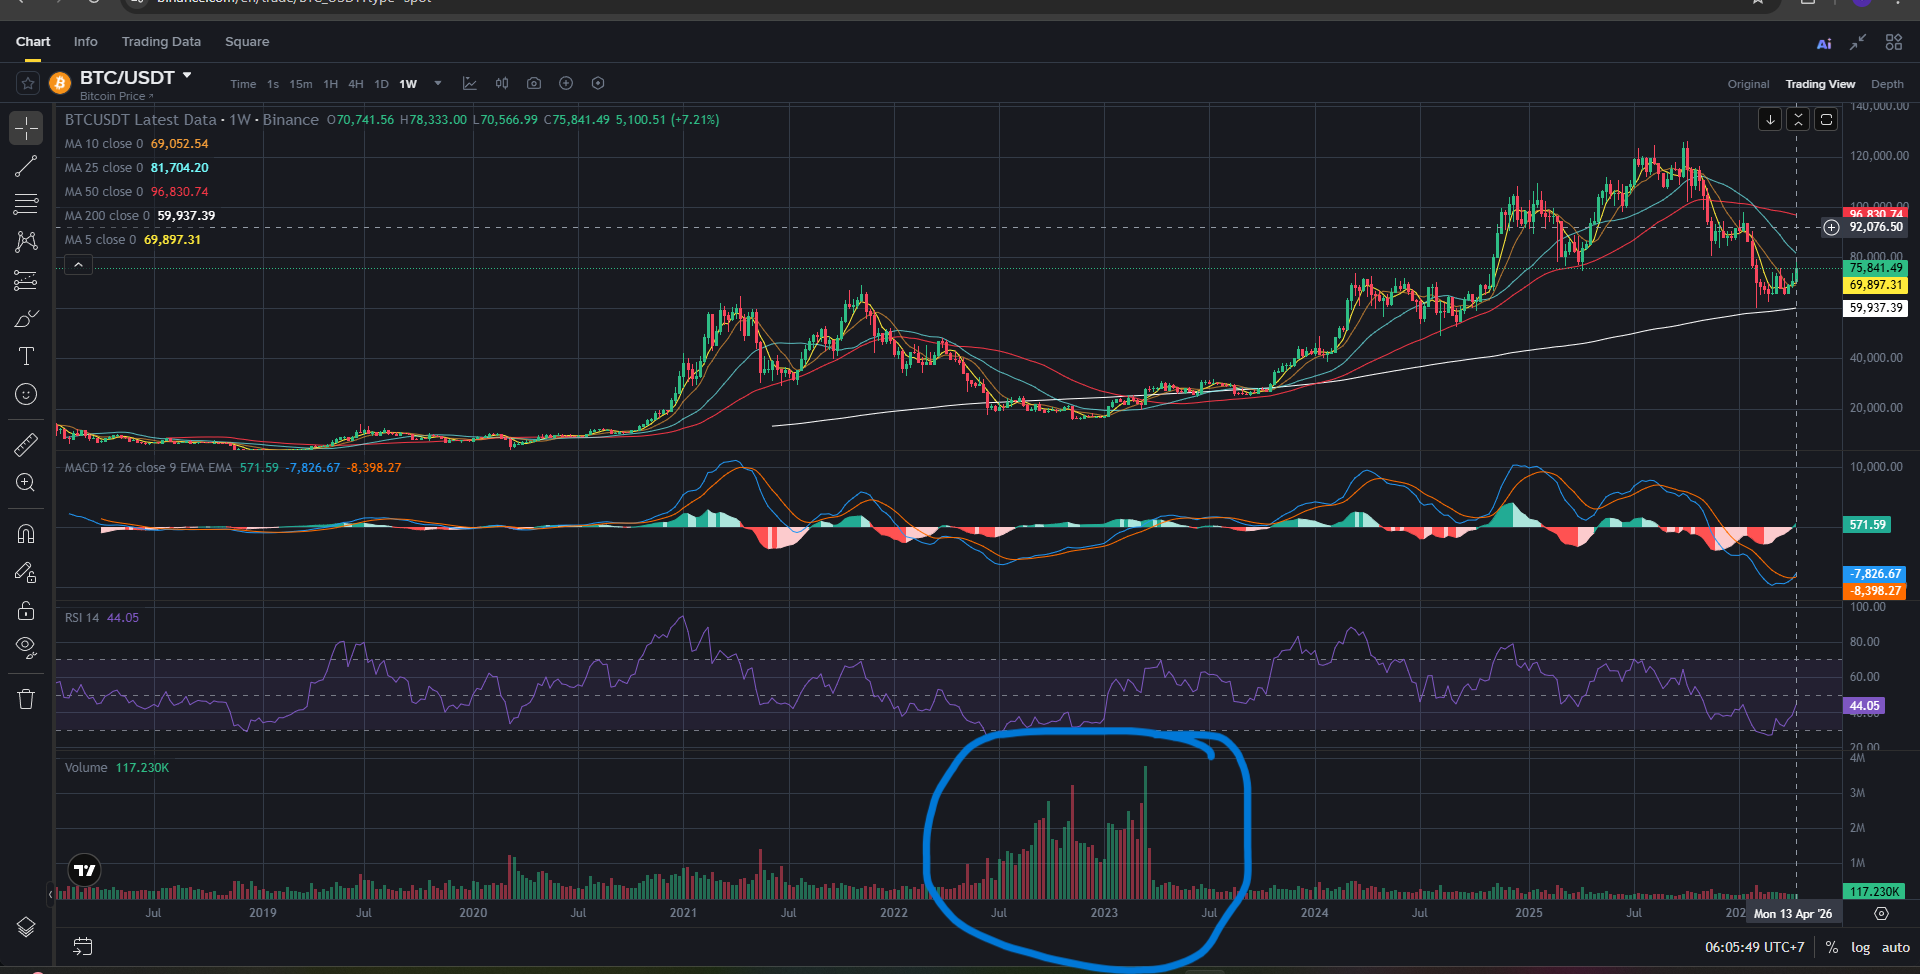The height and width of the screenshot is (974, 1920).
Task: Set chart interval to 15m
Action: point(301,84)
